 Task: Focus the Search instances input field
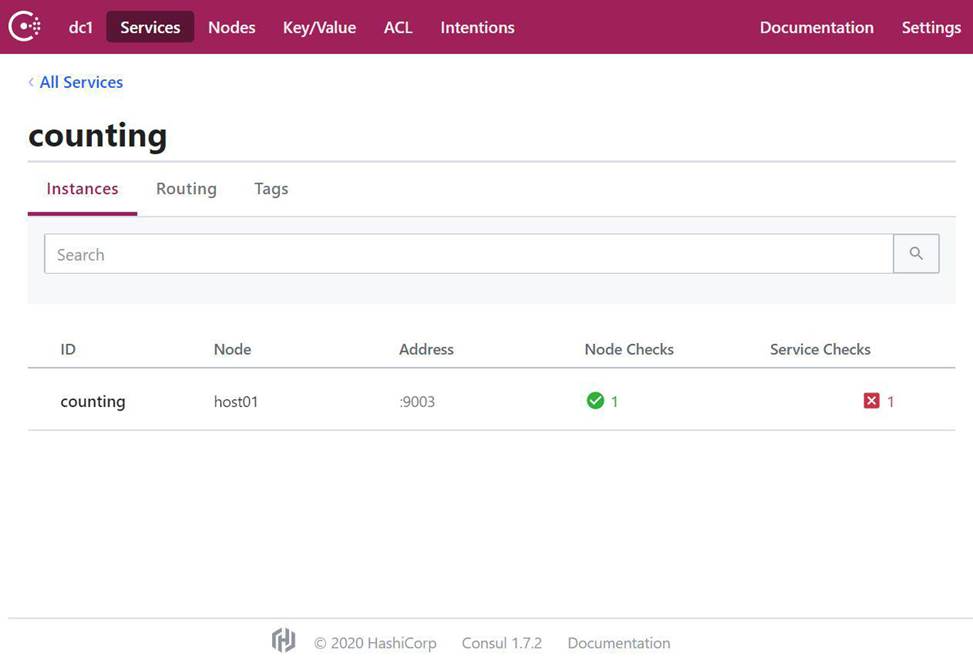(x=469, y=253)
